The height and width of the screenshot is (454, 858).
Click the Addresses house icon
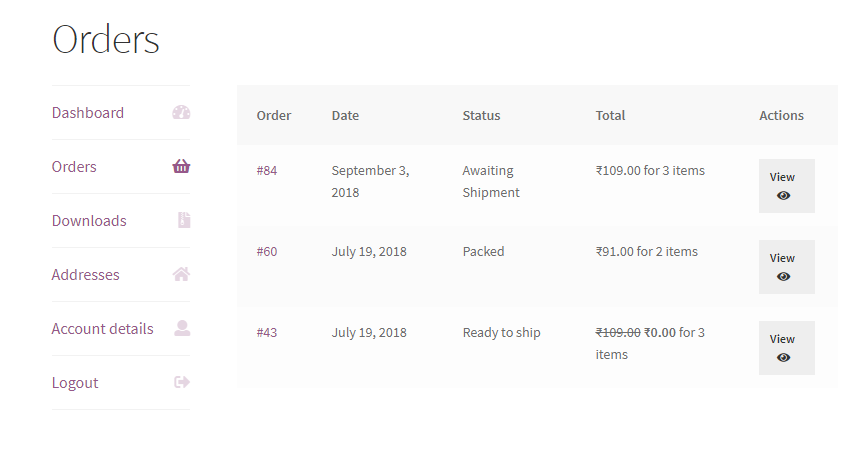[181, 275]
